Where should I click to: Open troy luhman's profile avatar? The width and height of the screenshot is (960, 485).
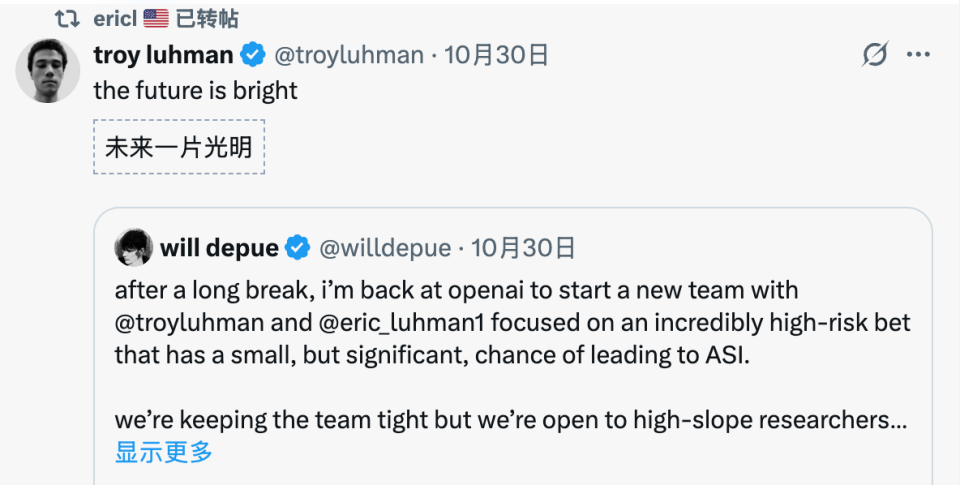[49, 72]
